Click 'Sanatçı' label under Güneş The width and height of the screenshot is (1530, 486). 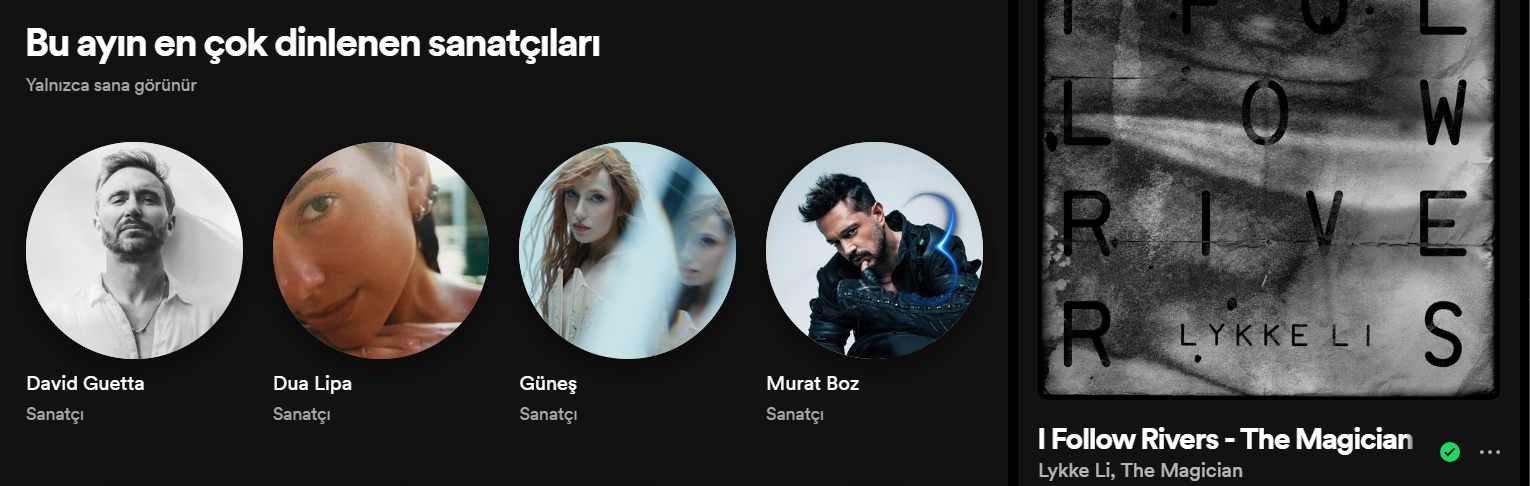point(548,413)
